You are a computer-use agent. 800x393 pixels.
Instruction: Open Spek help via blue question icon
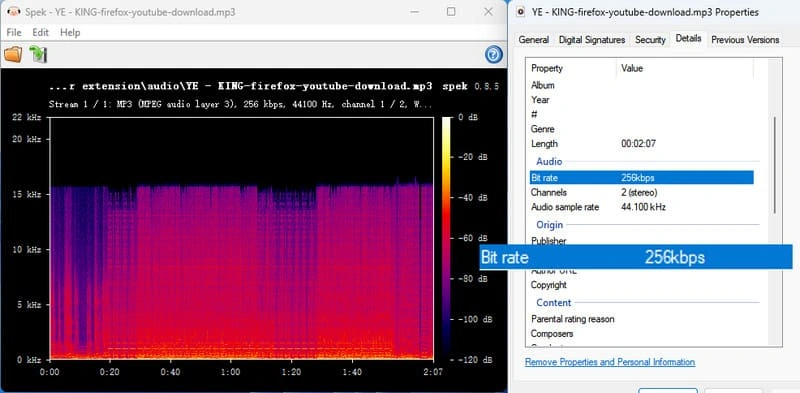coord(493,54)
